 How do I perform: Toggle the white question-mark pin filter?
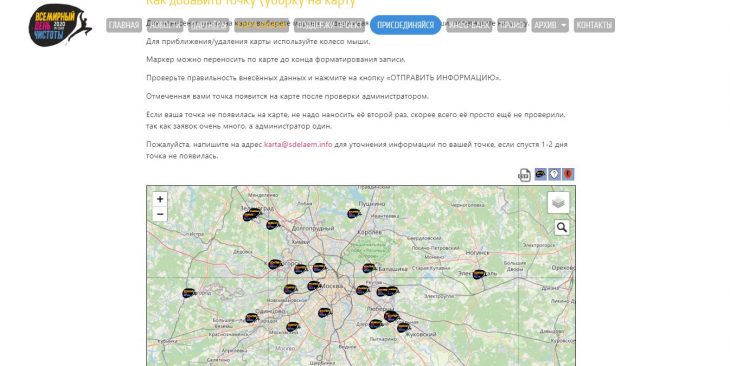[x=554, y=174]
